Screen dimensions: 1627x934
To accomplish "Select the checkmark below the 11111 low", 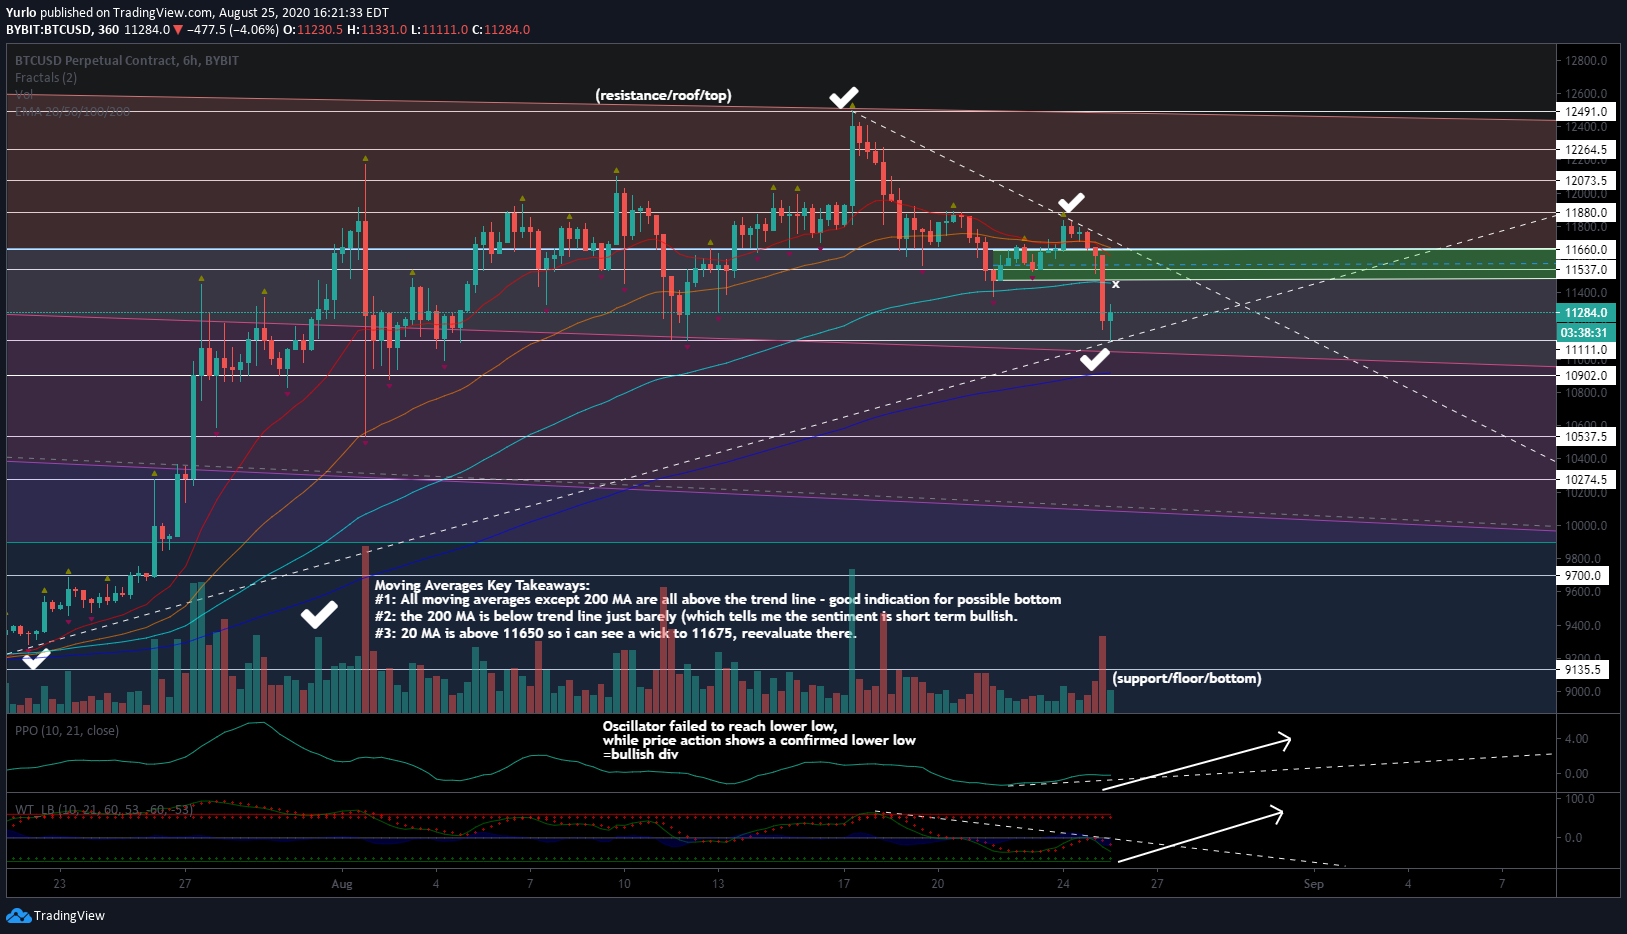I will pyautogui.click(x=1095, y=358).
